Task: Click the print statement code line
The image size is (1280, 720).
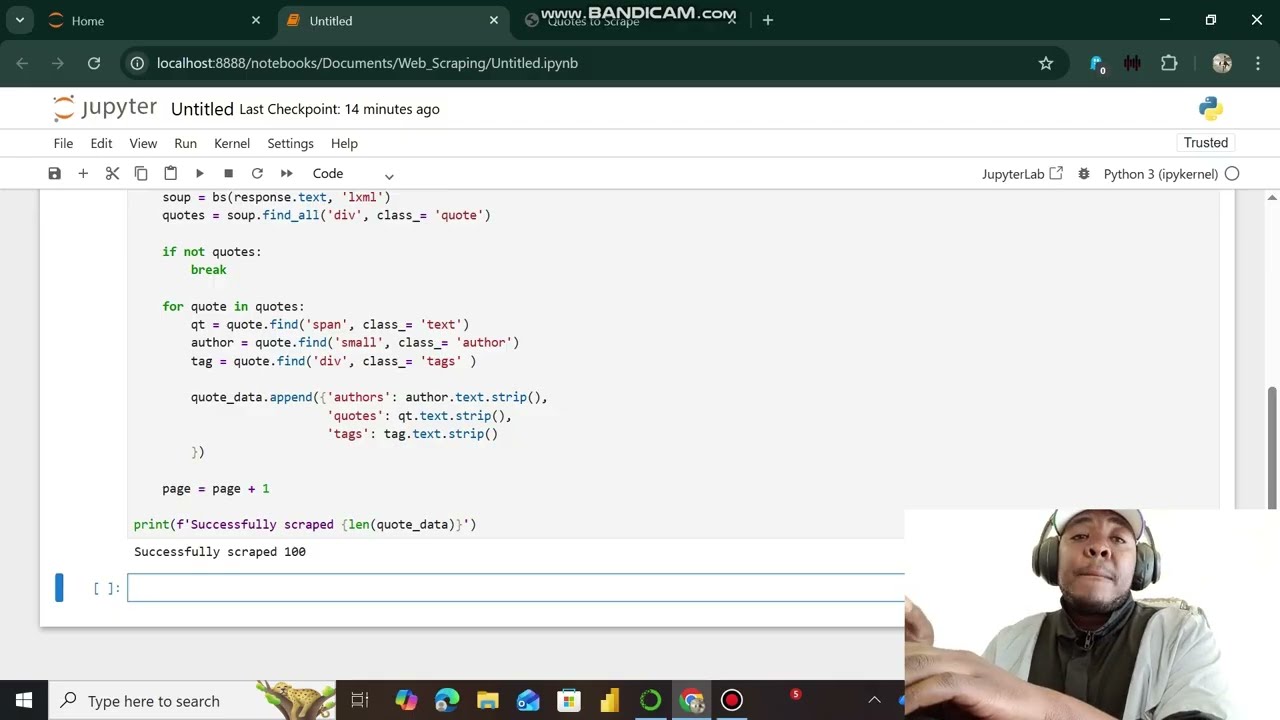Action: pyautogui.click(x=305, y=525)
